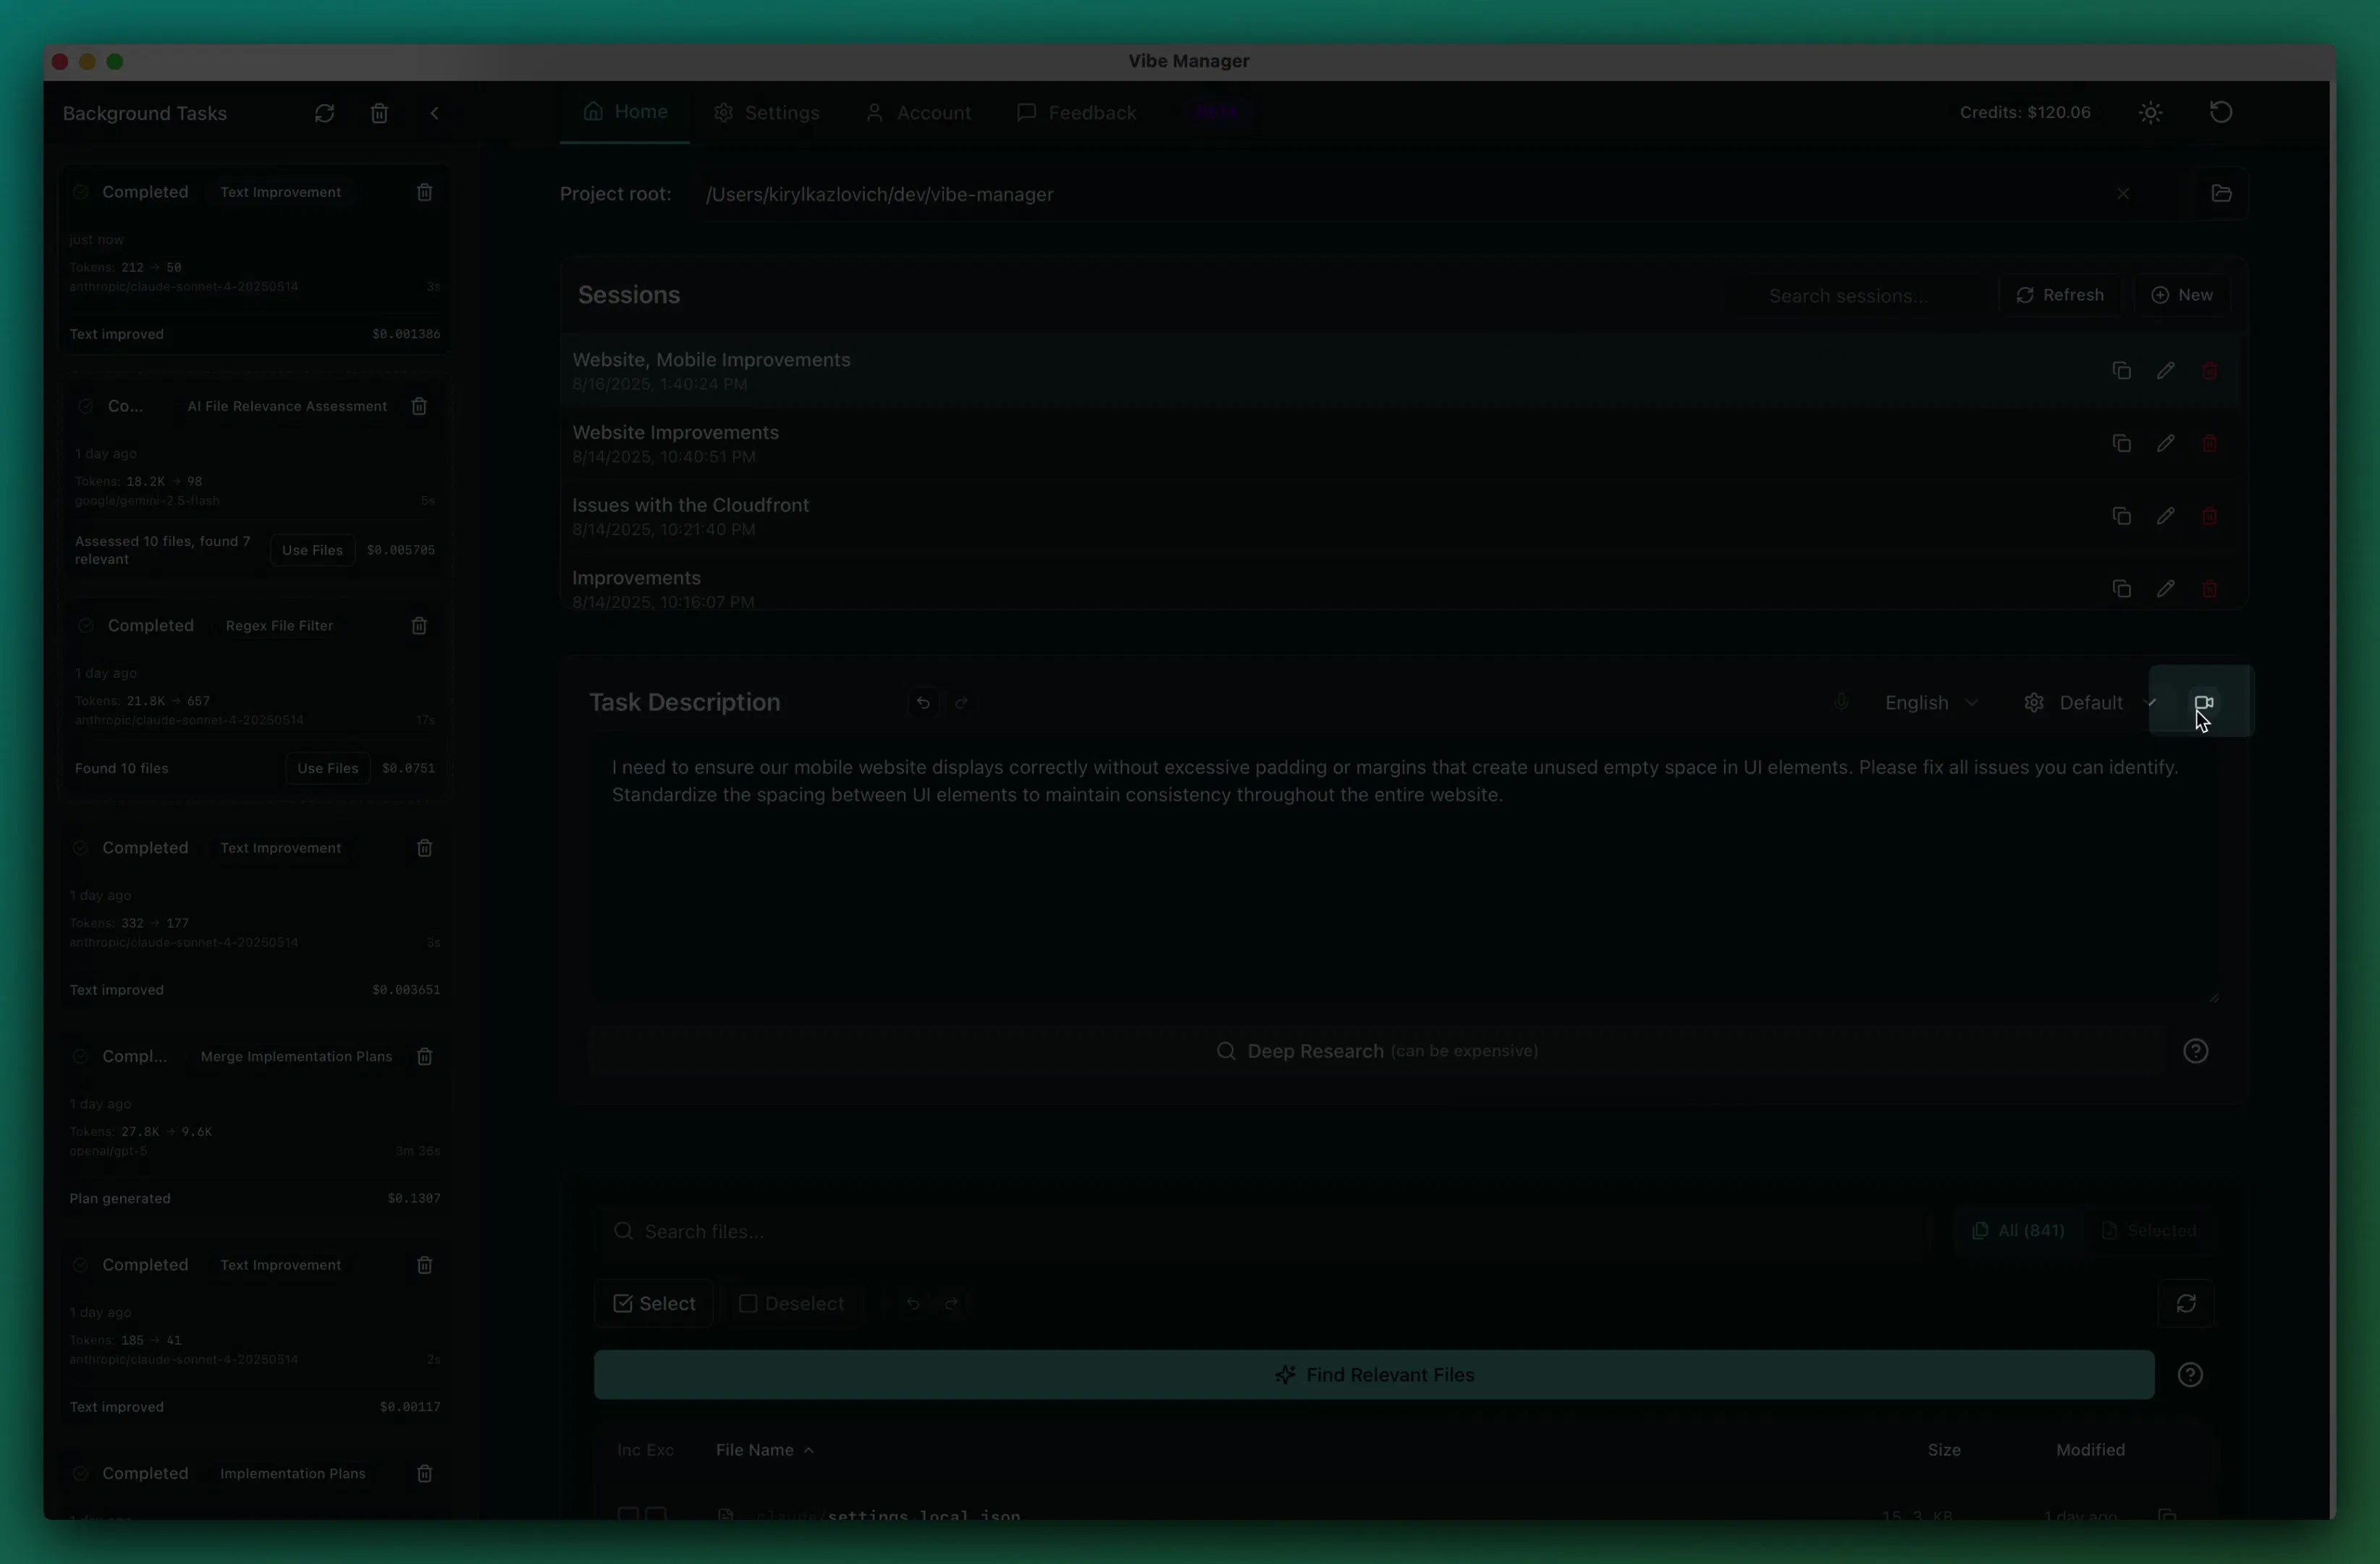2380x1564 pixels.
Task: Rename the Website, Mobile Improvements session
Action: click(2165, 371)
